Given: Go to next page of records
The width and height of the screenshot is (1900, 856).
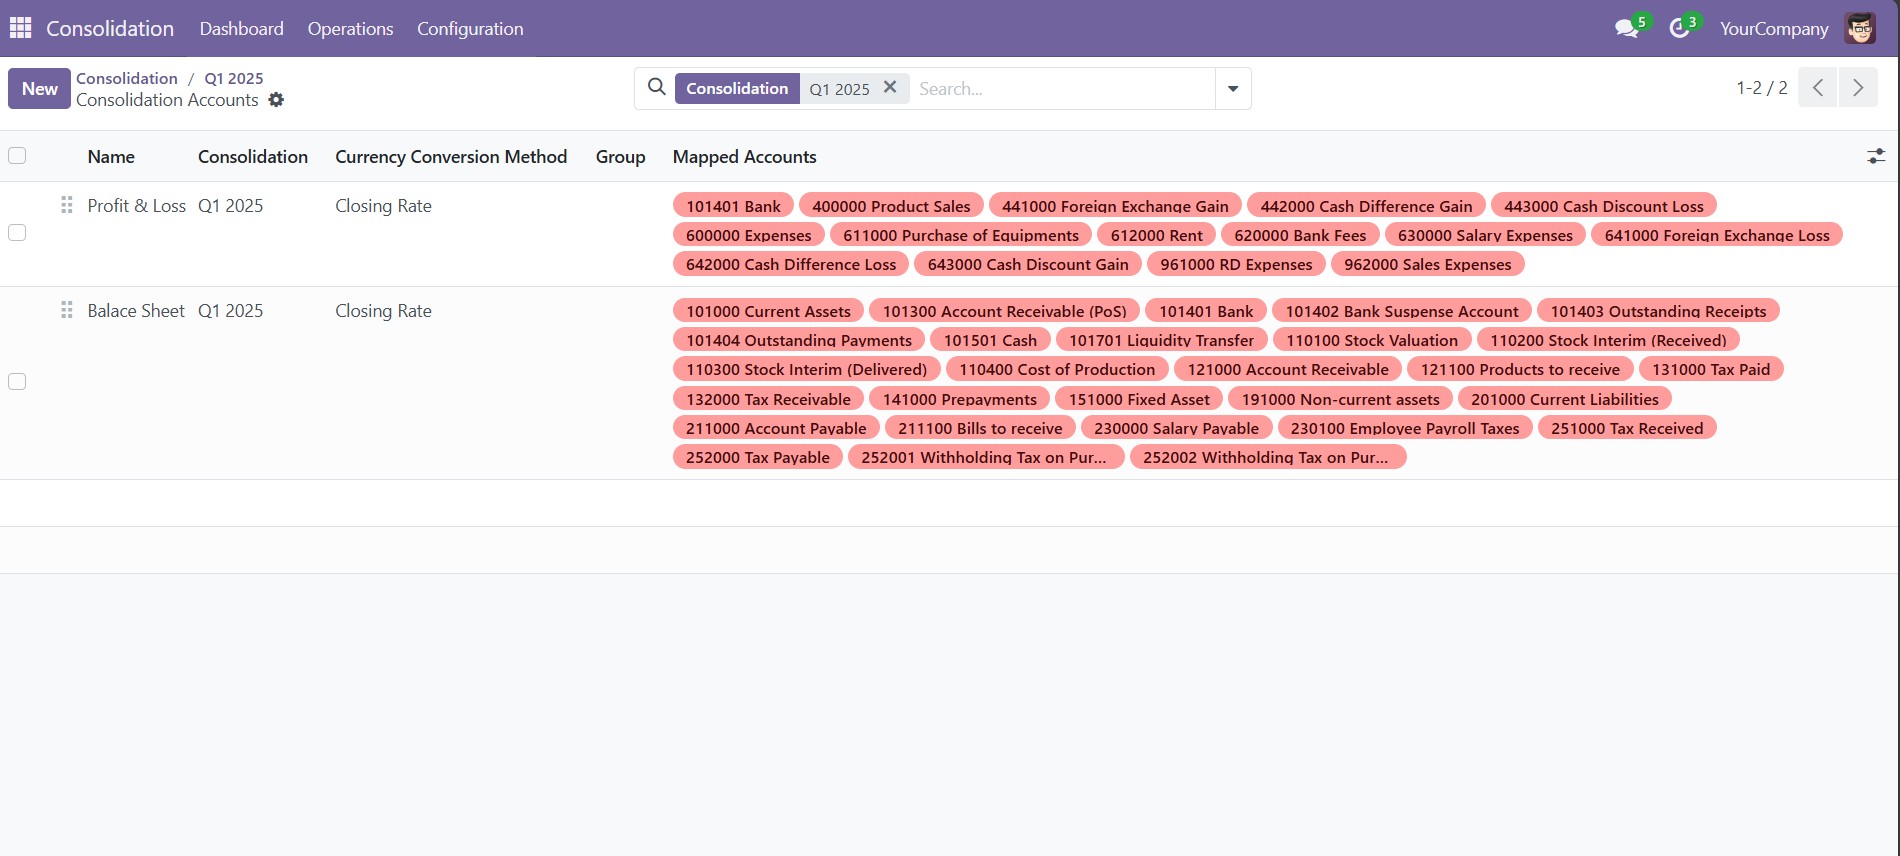Looking at the screenshot, I should pos(1858,88).
